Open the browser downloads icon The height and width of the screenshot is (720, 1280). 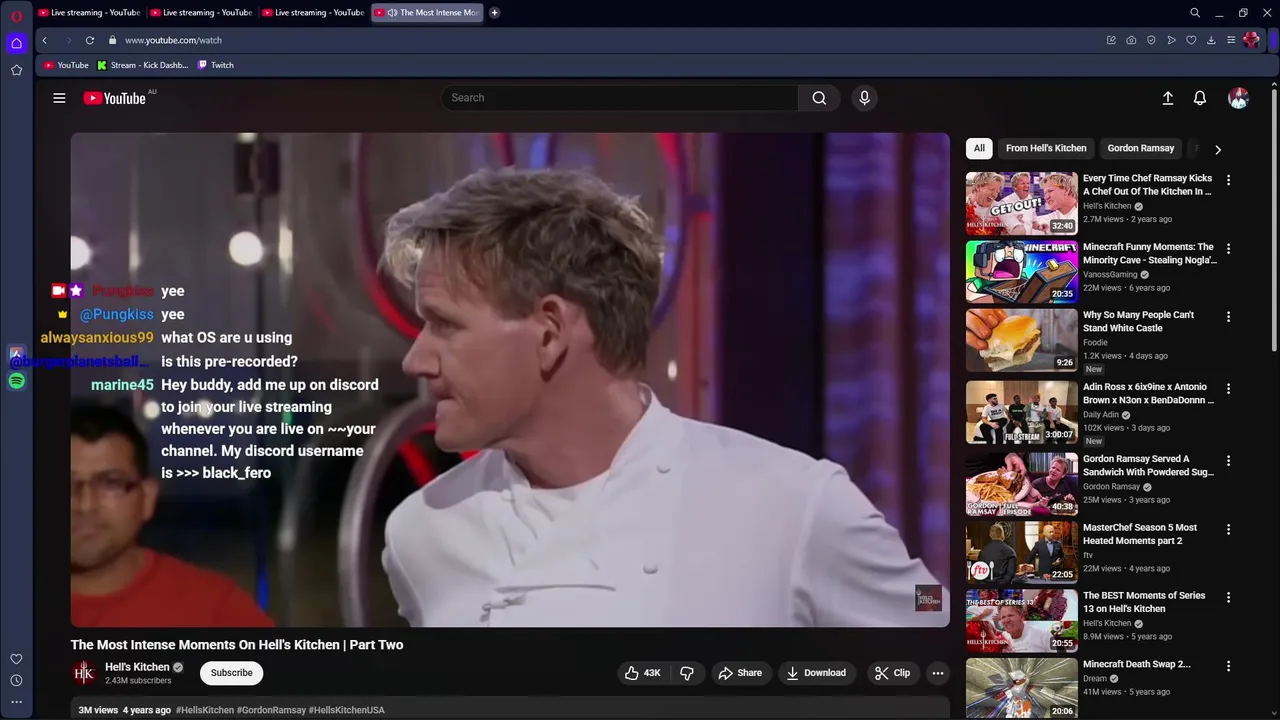[x=1211, y=40]
